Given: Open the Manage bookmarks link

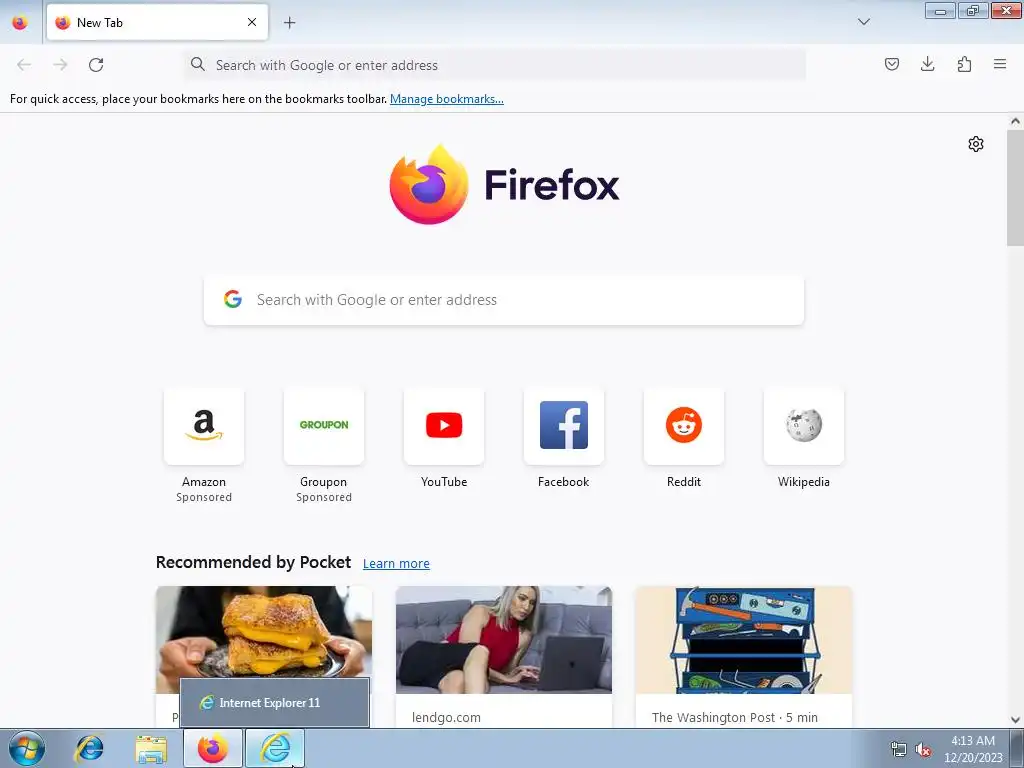Looking at the screenshot, I should tap(447, 99).
